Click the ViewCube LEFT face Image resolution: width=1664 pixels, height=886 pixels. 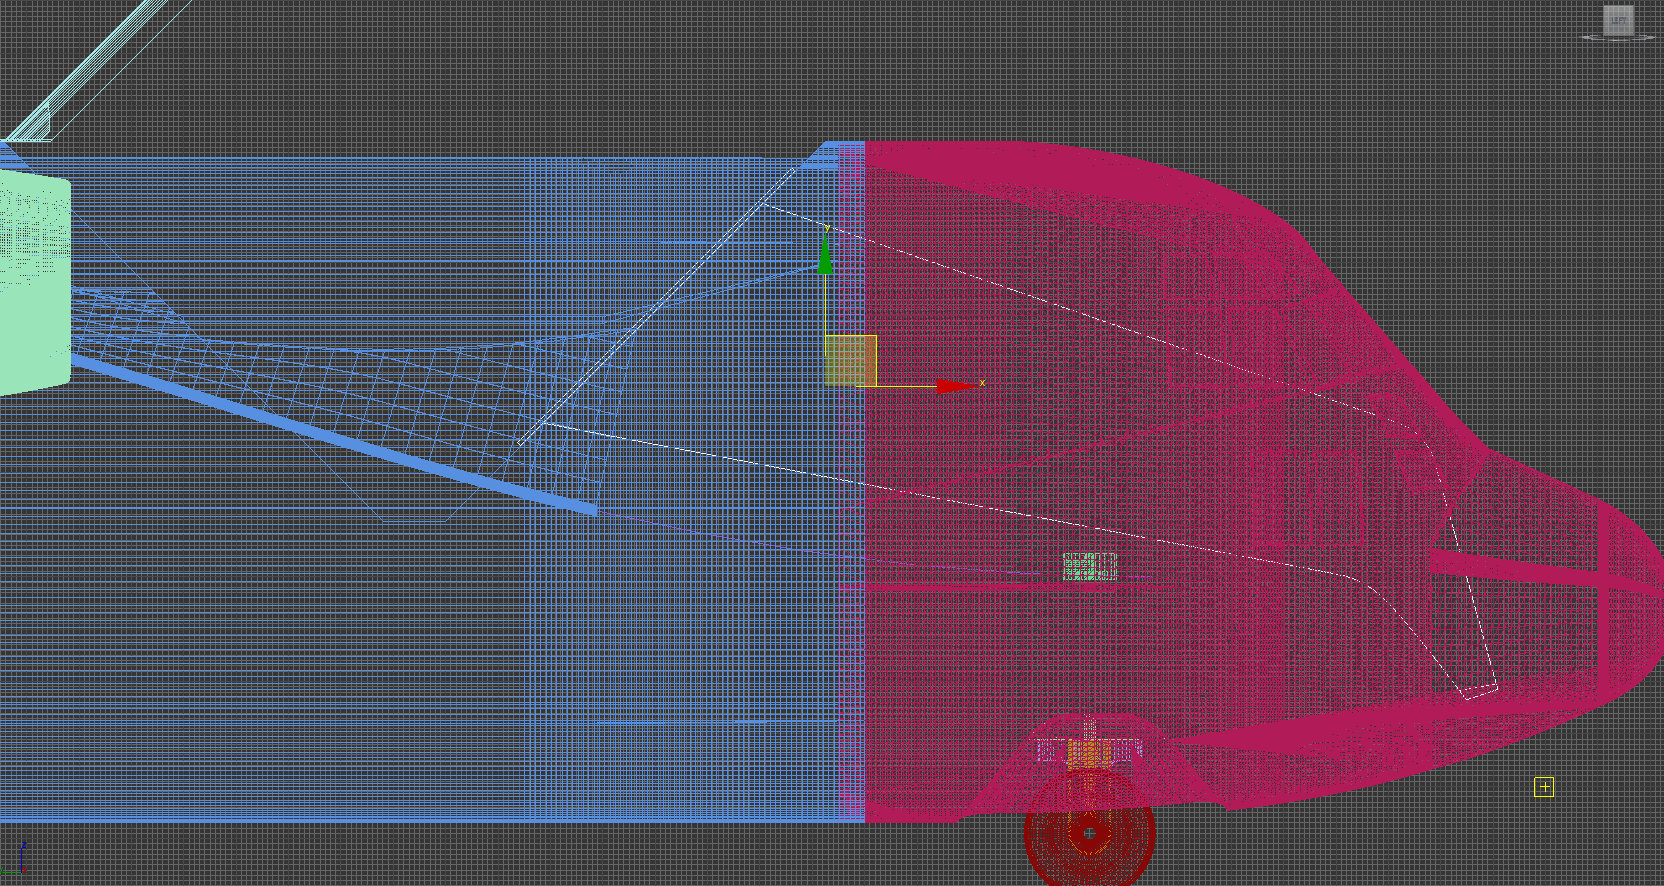pos(1618,20)
